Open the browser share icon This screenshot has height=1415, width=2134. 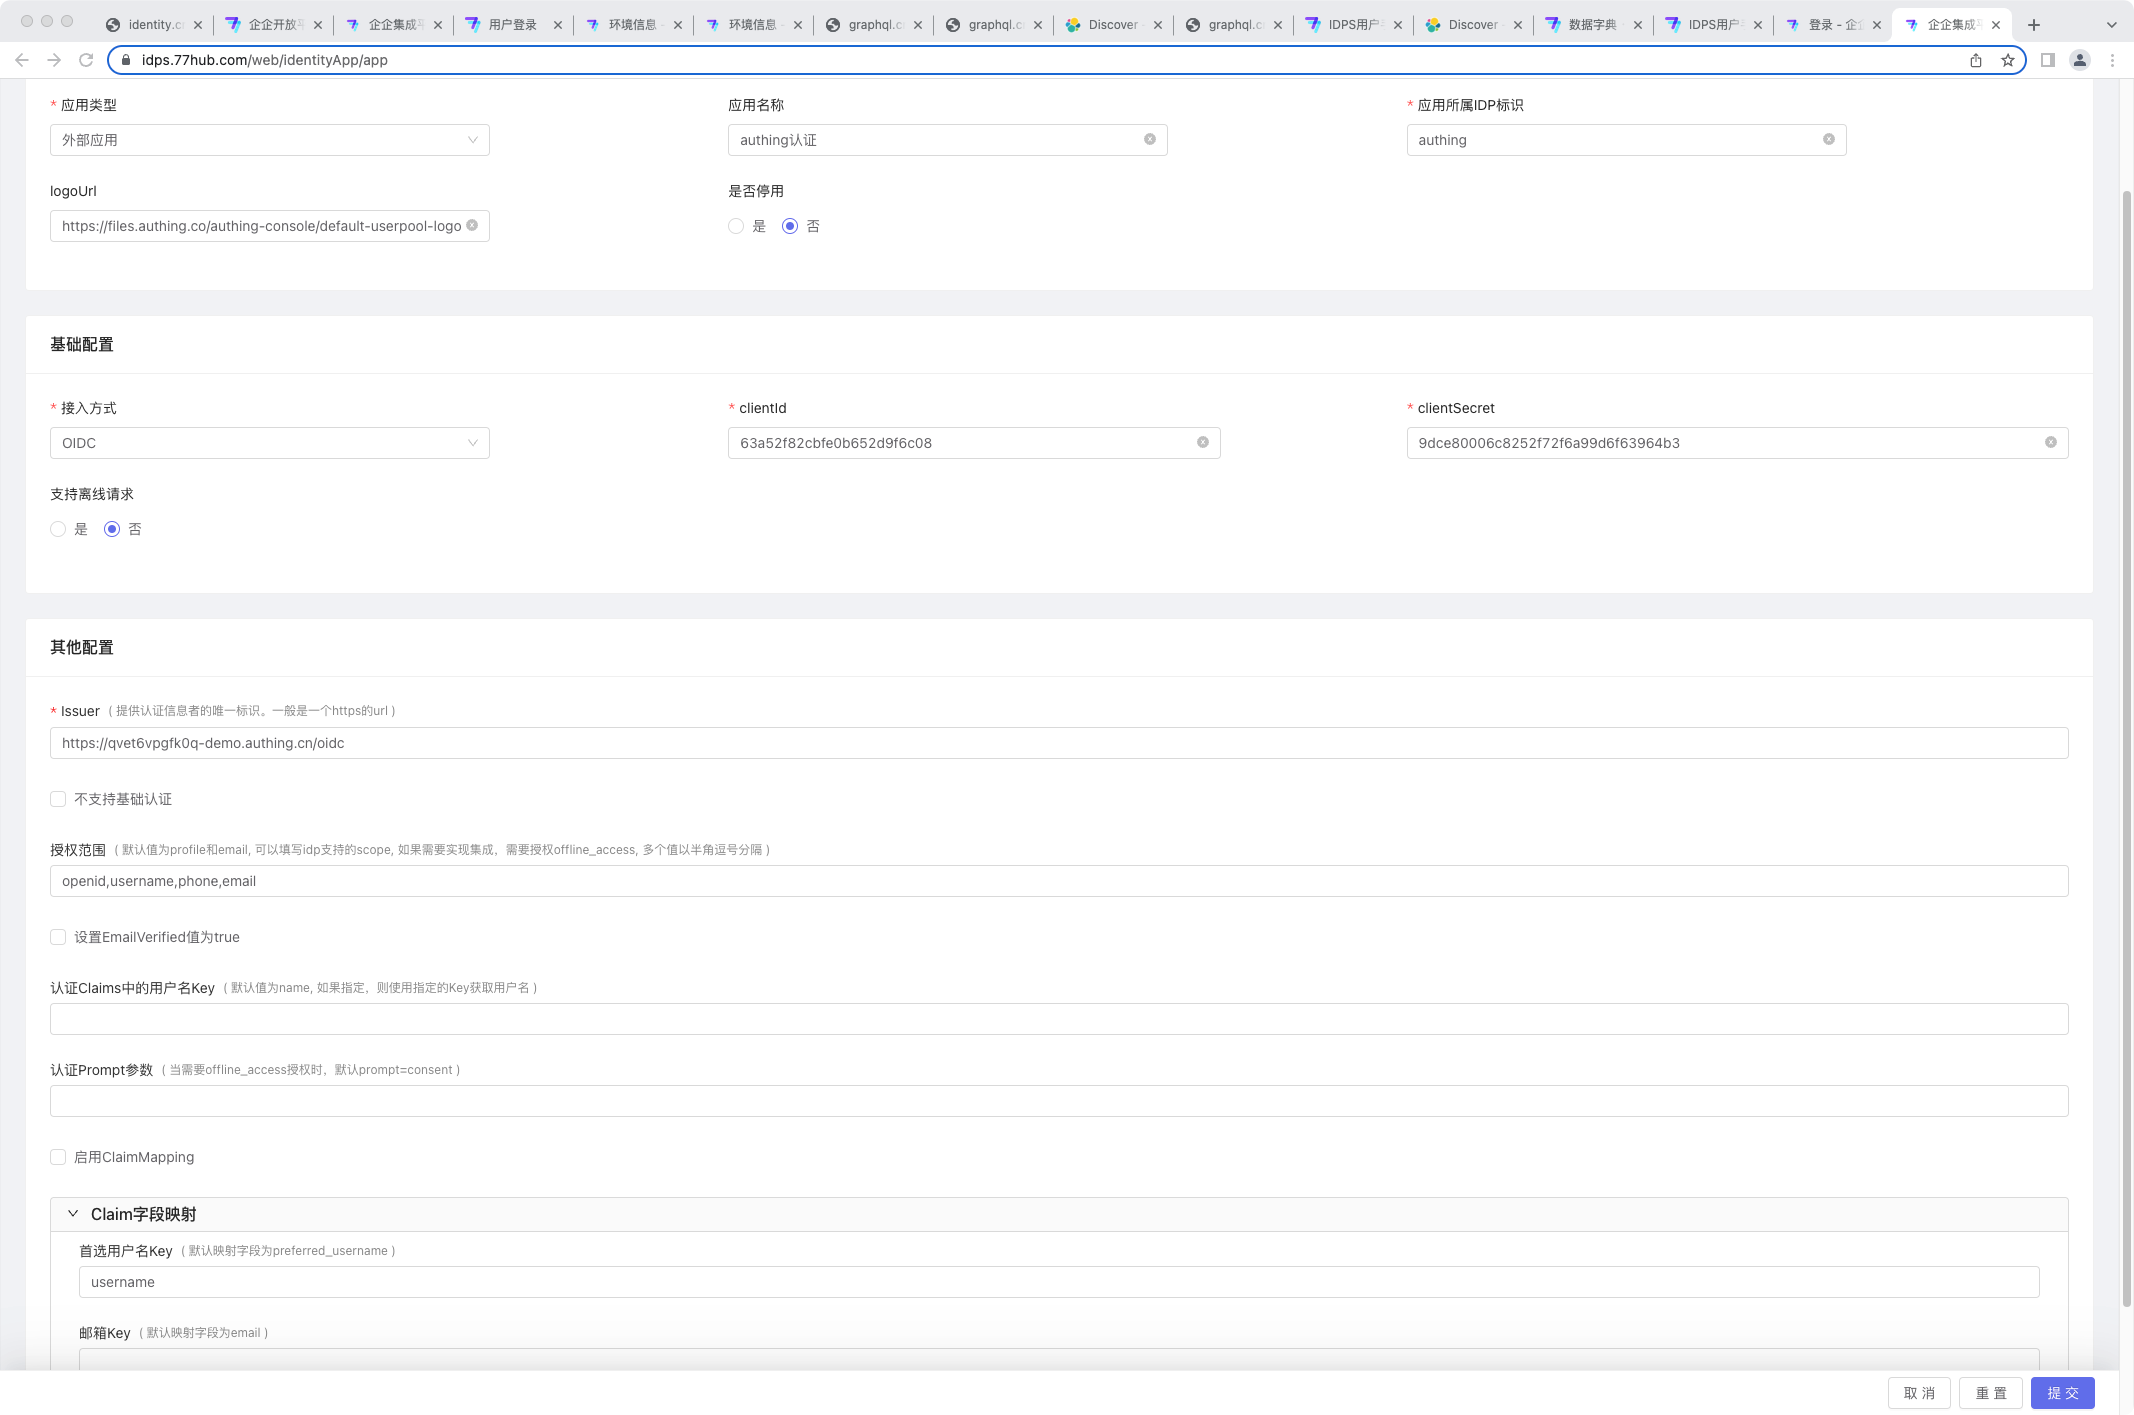point(1976,60)
